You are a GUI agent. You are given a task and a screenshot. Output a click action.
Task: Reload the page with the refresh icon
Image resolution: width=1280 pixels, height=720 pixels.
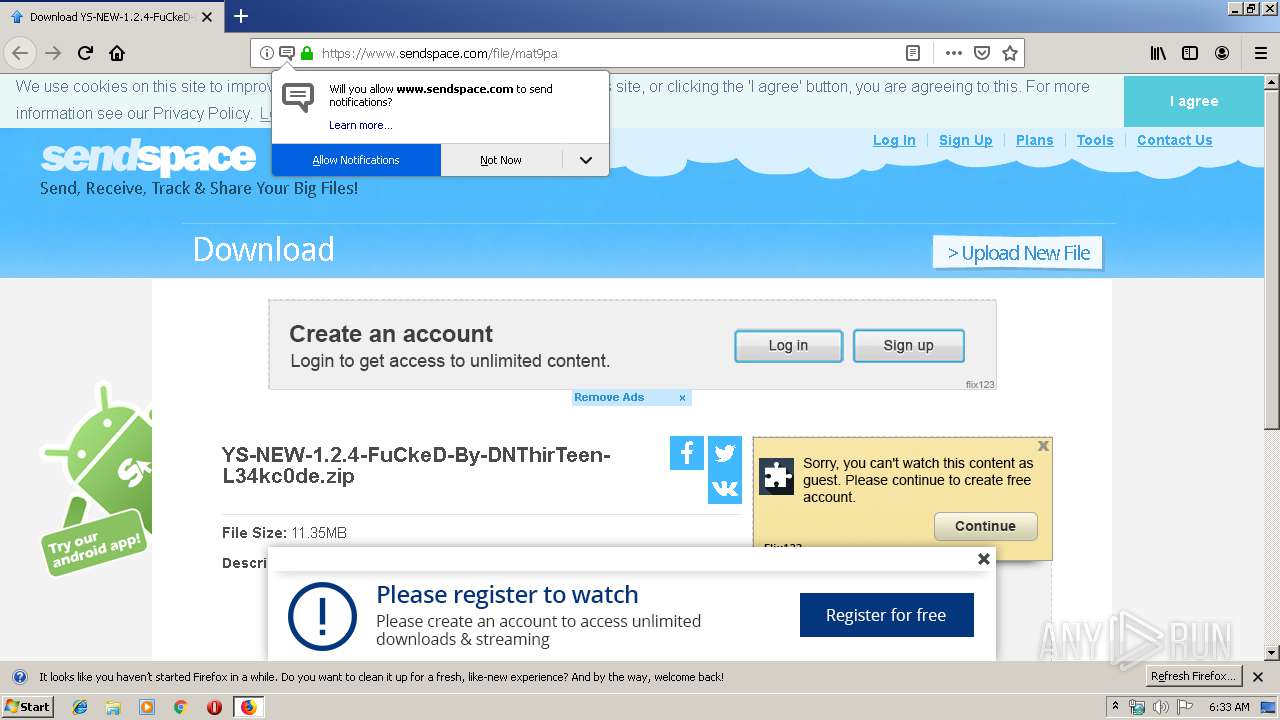(x=86, y=53)
